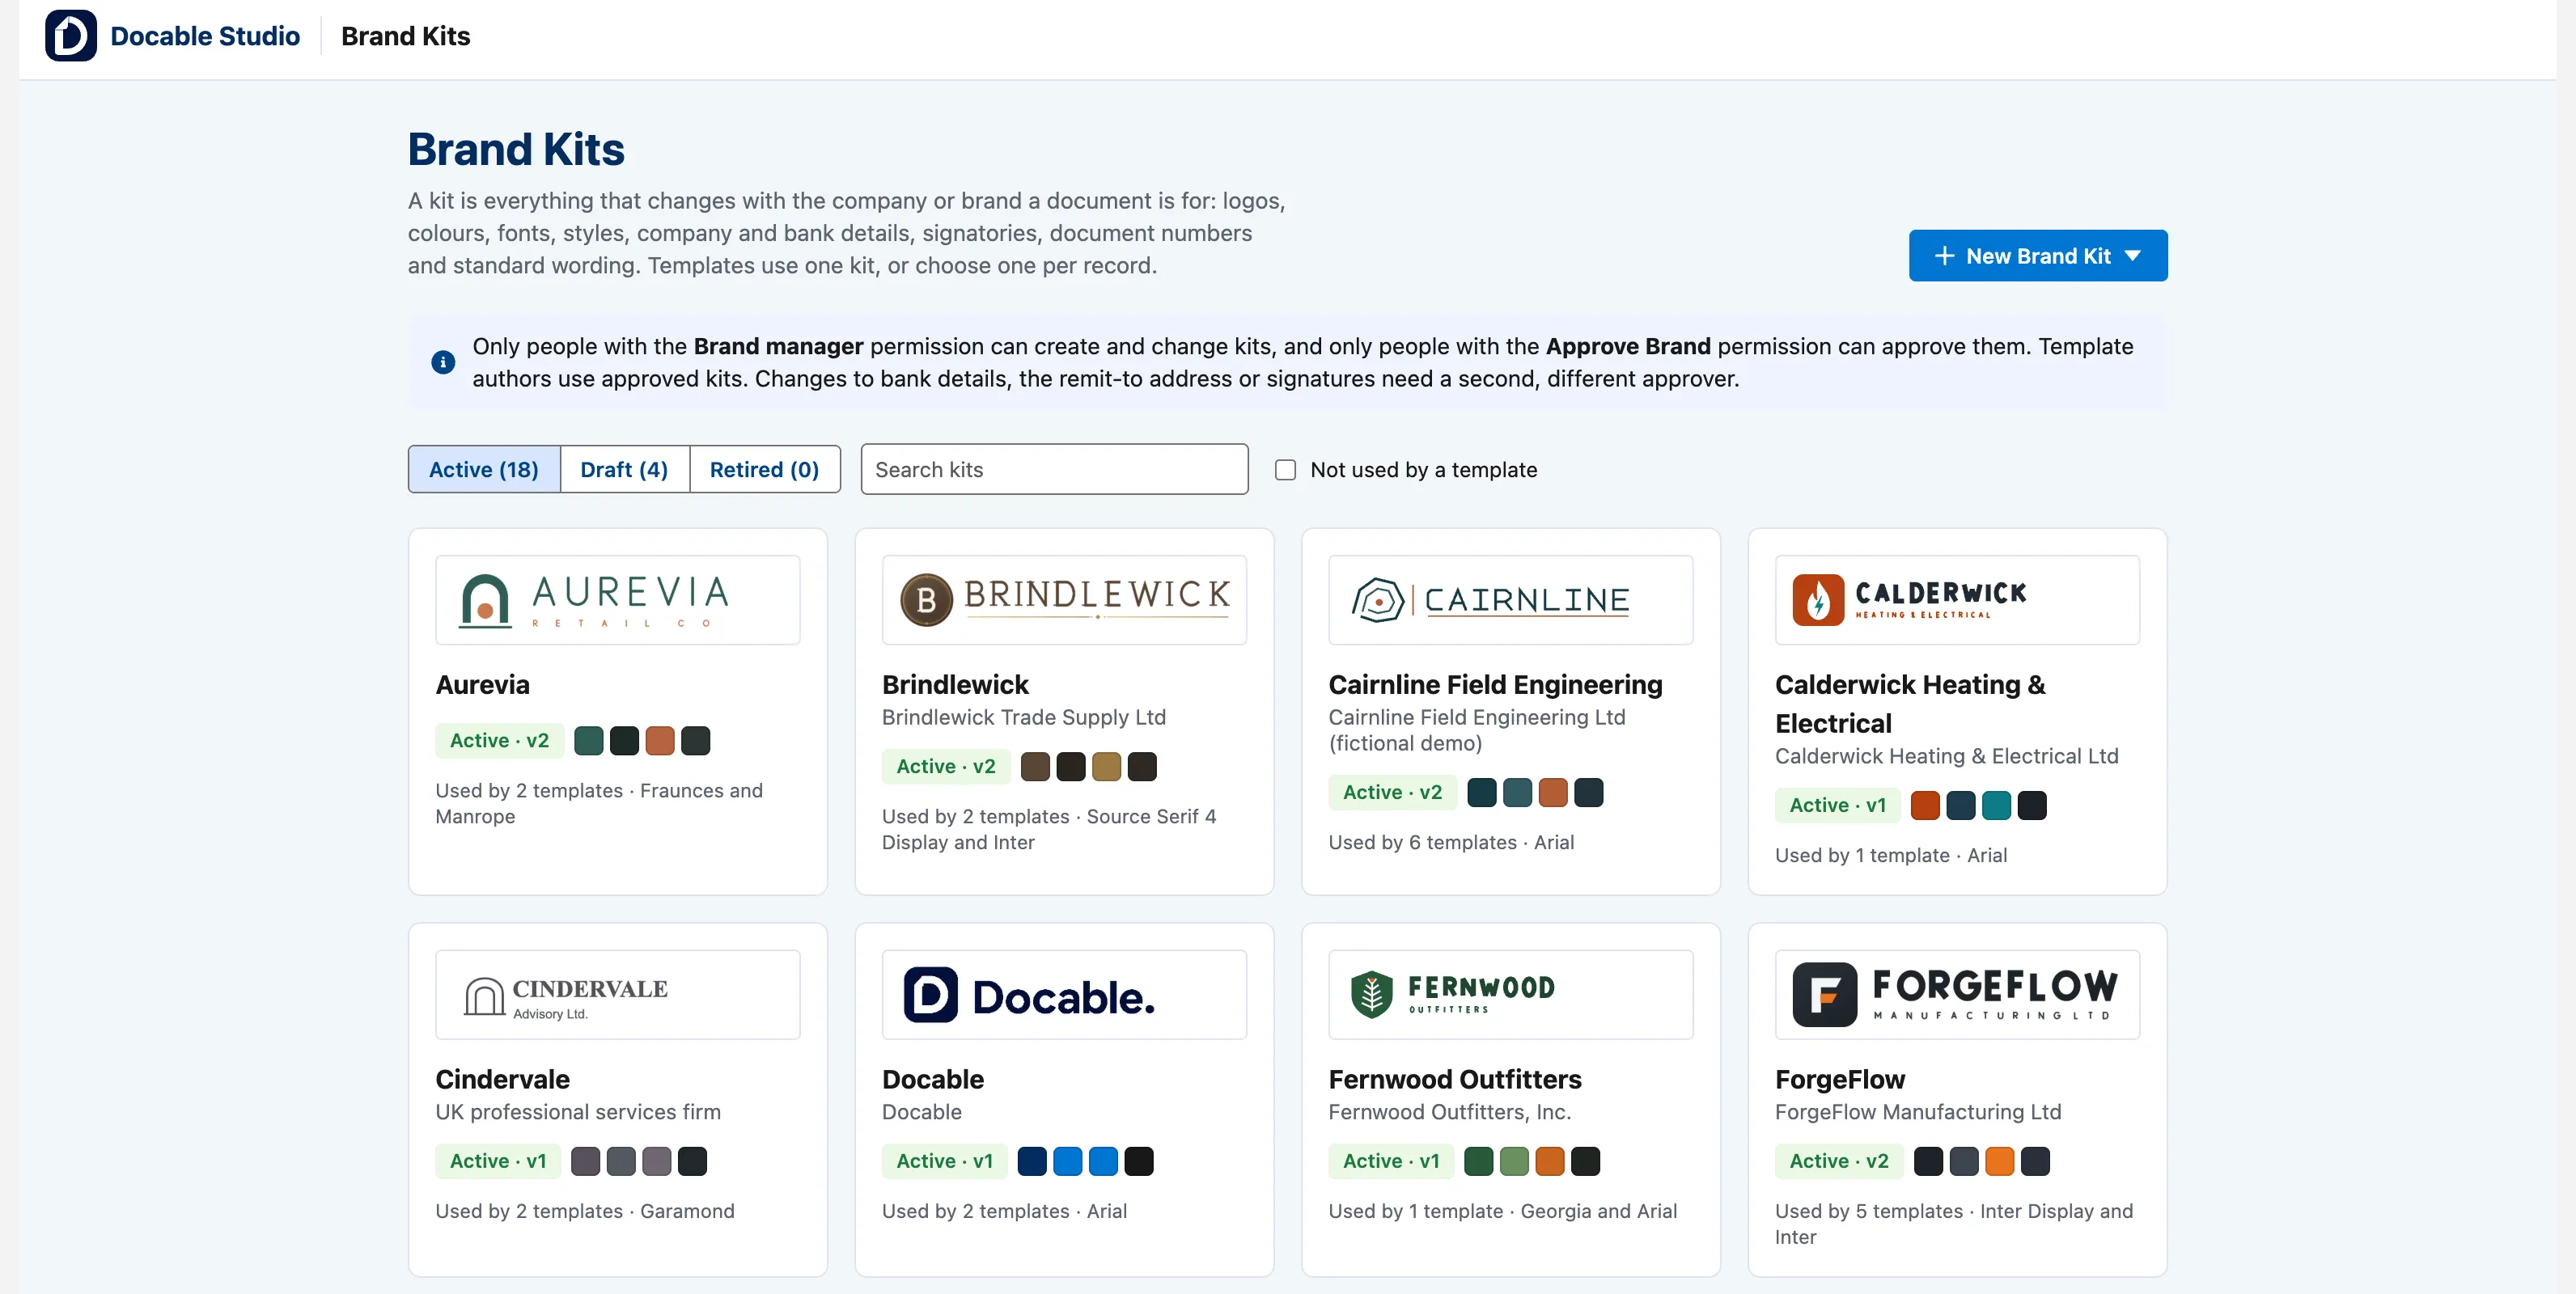This screenshot has height=1294, width=2576.
Task: Click the Docable kit D logo icon
Action: coord(930,994)
